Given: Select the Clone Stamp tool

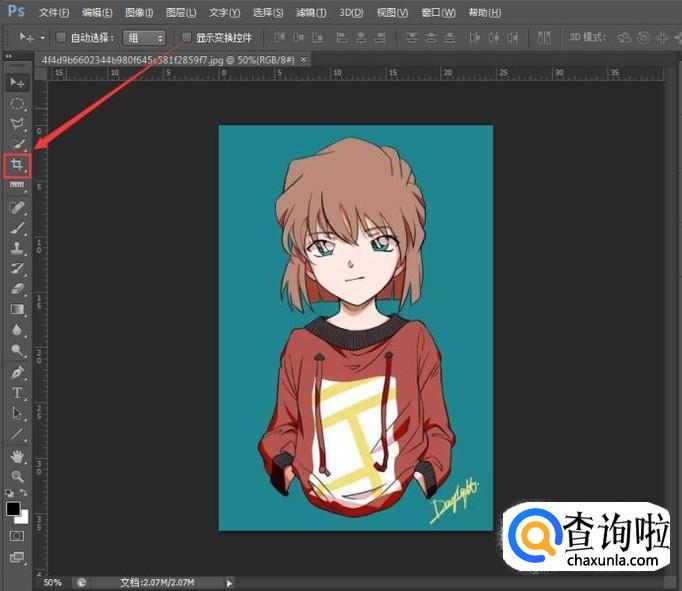Looking at the screenshot, I should (x=17, y=248).
